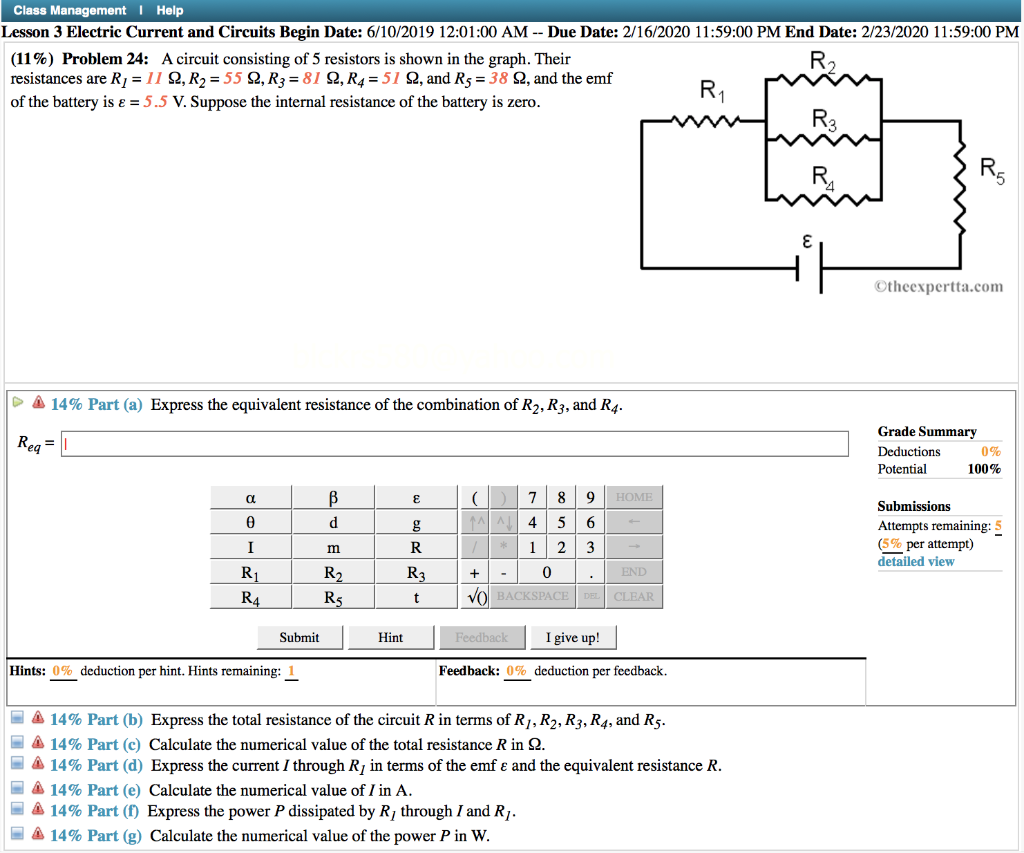Select the ε symbol key on the keypad
Viewport: 1024px width, 853px height.
pos(415,497)
